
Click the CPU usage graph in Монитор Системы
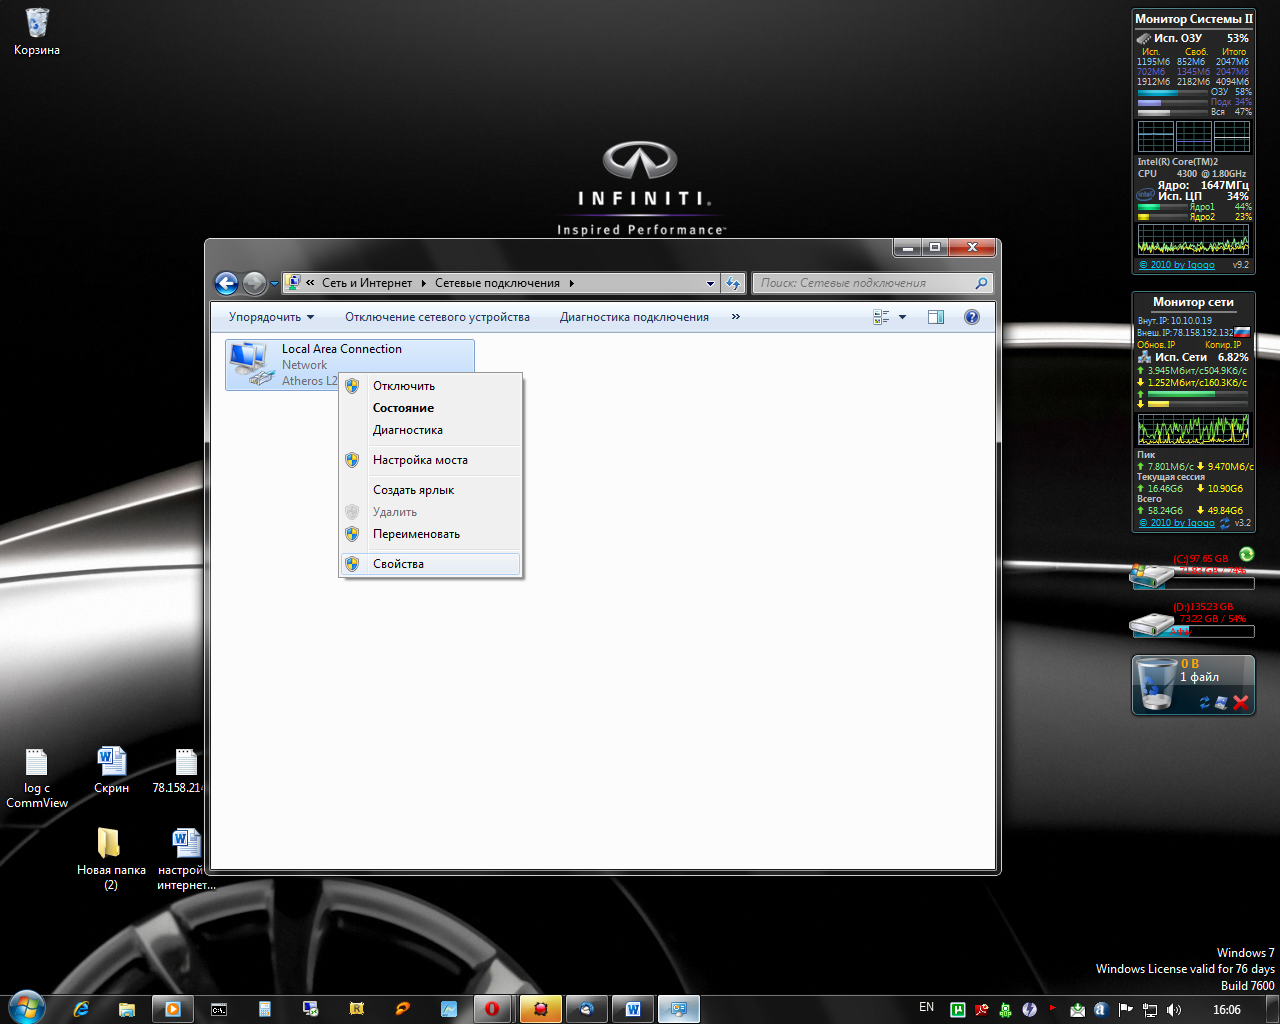click(1193, 239)
